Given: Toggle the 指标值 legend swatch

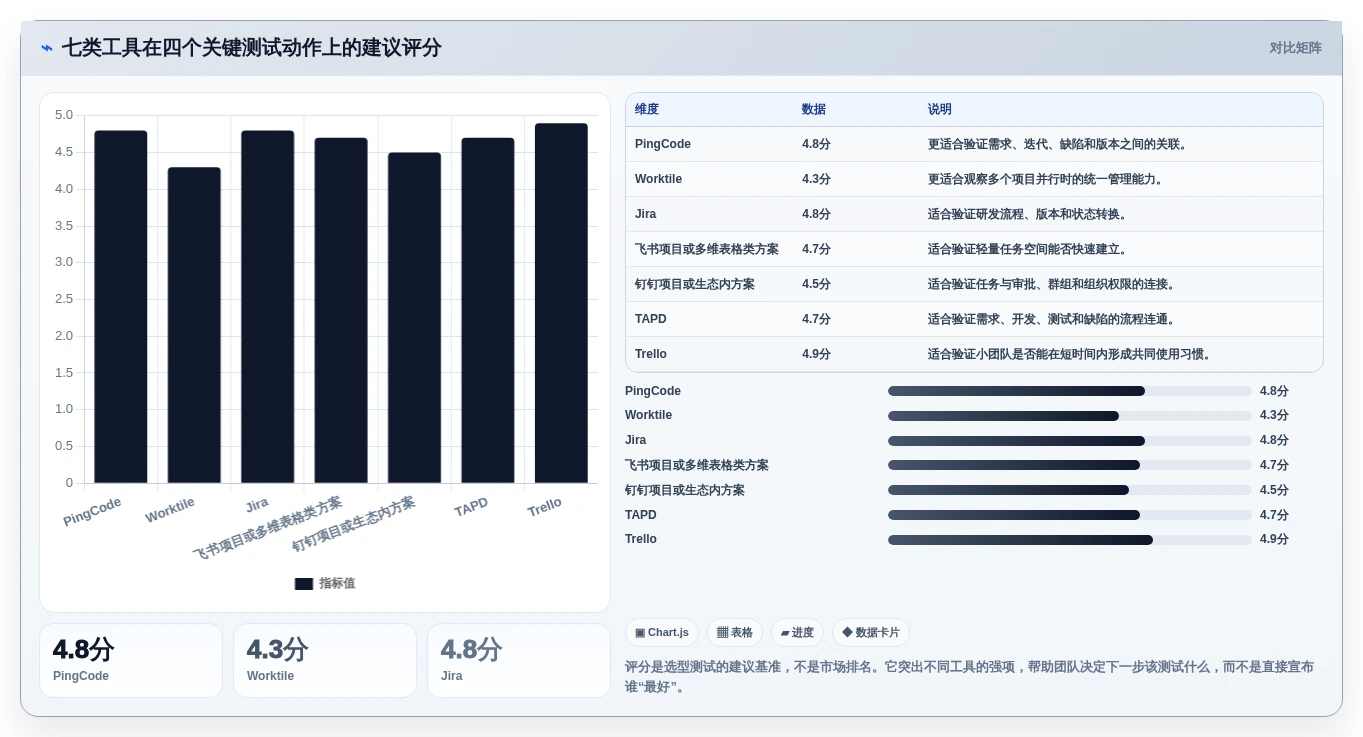Looking at the screenshot, I should (304, 584).
